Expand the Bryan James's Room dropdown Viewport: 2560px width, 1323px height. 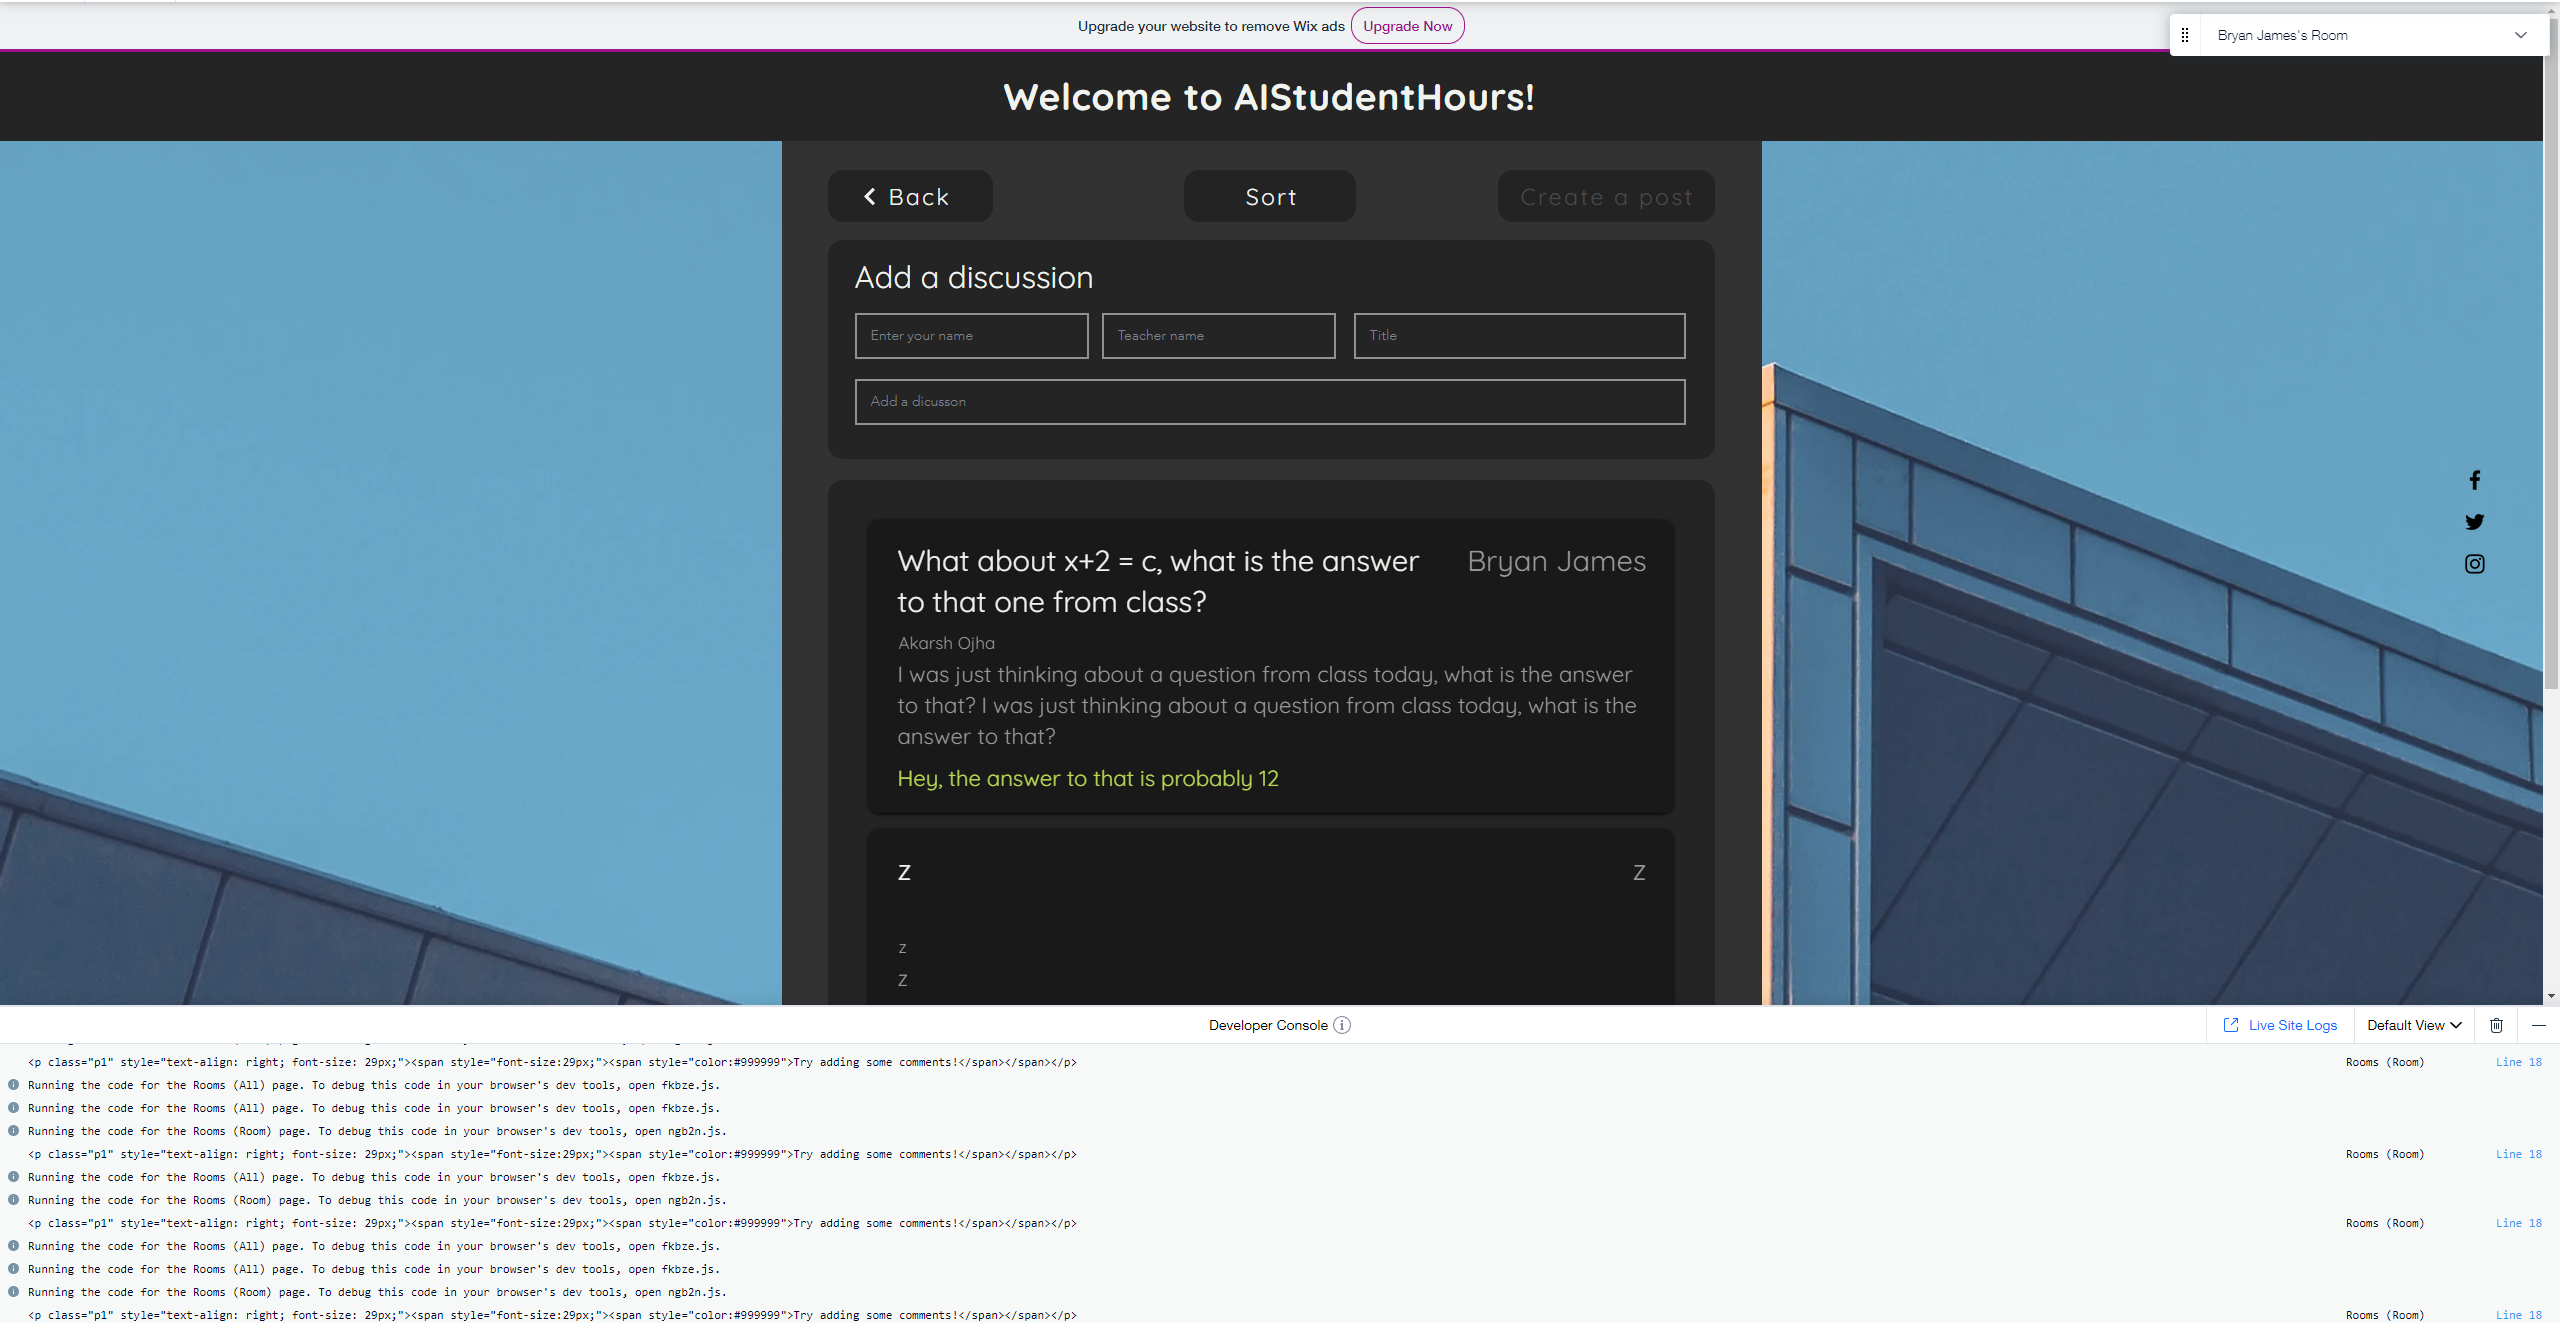pos(2520,35)
